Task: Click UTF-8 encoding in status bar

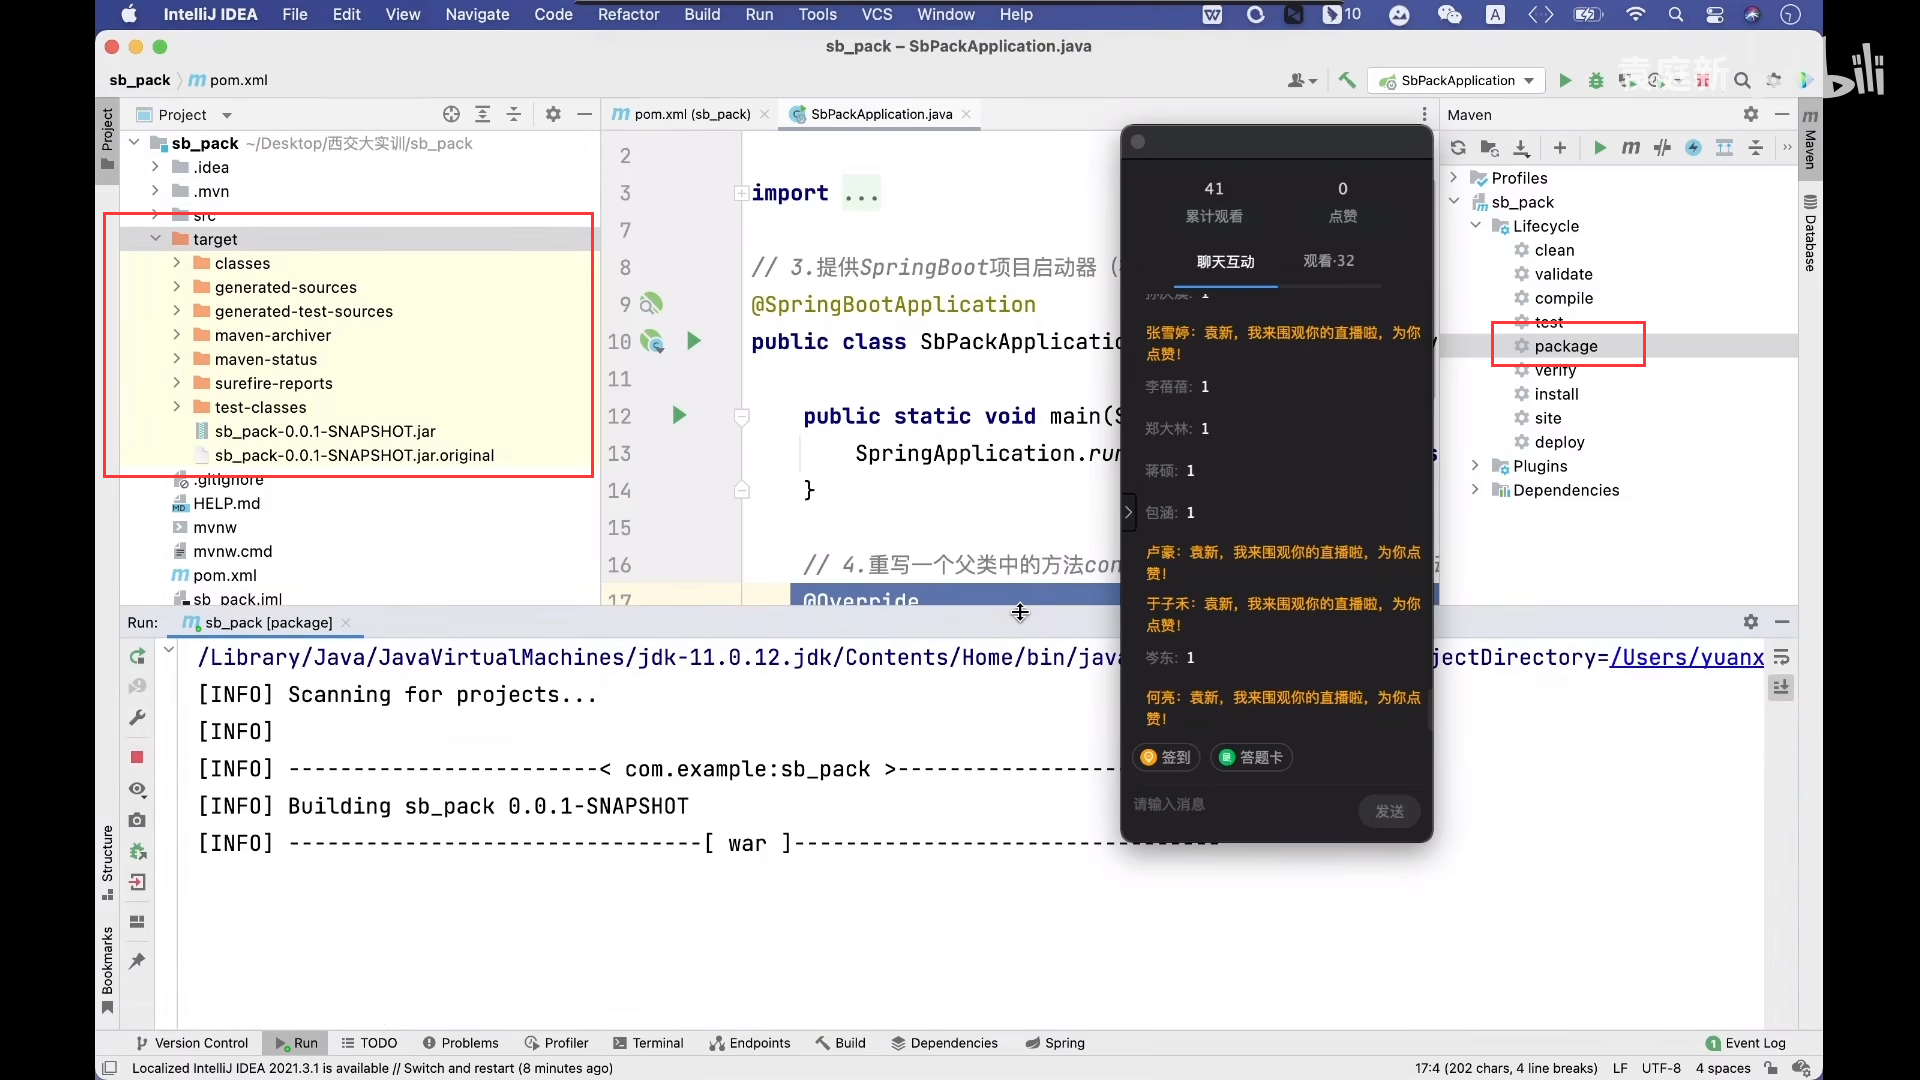Action: pos(1661,1068)
